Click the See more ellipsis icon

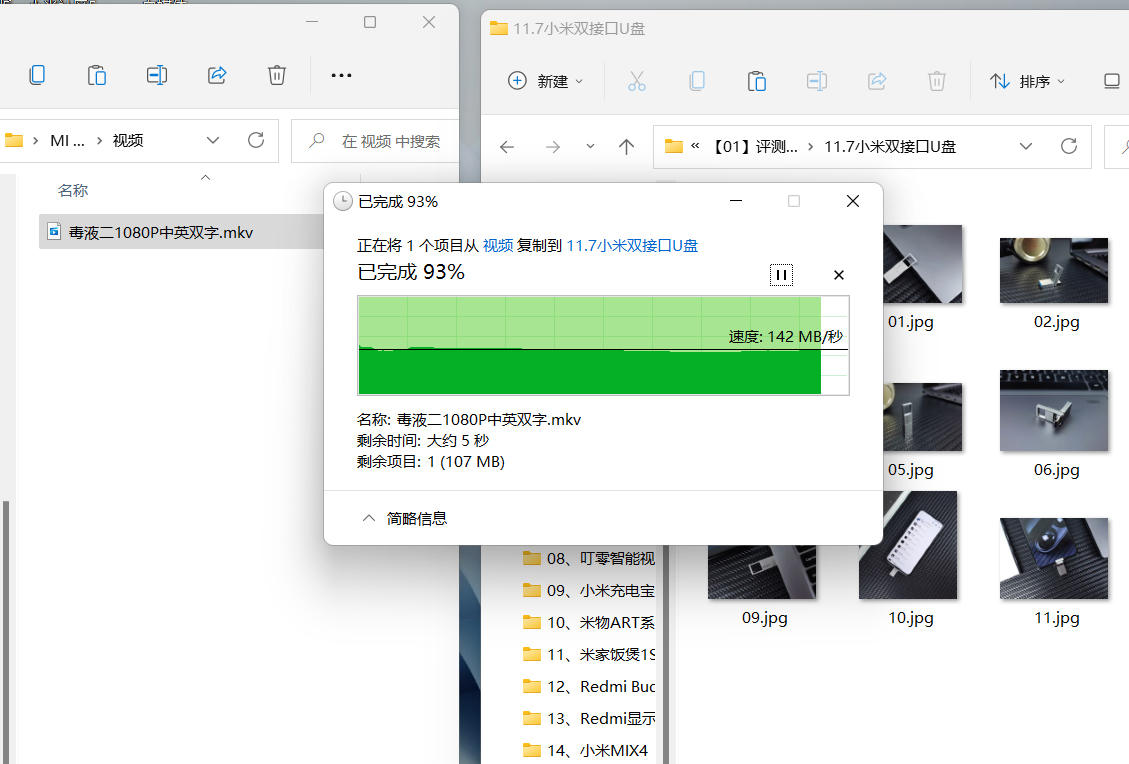point(340,74)
